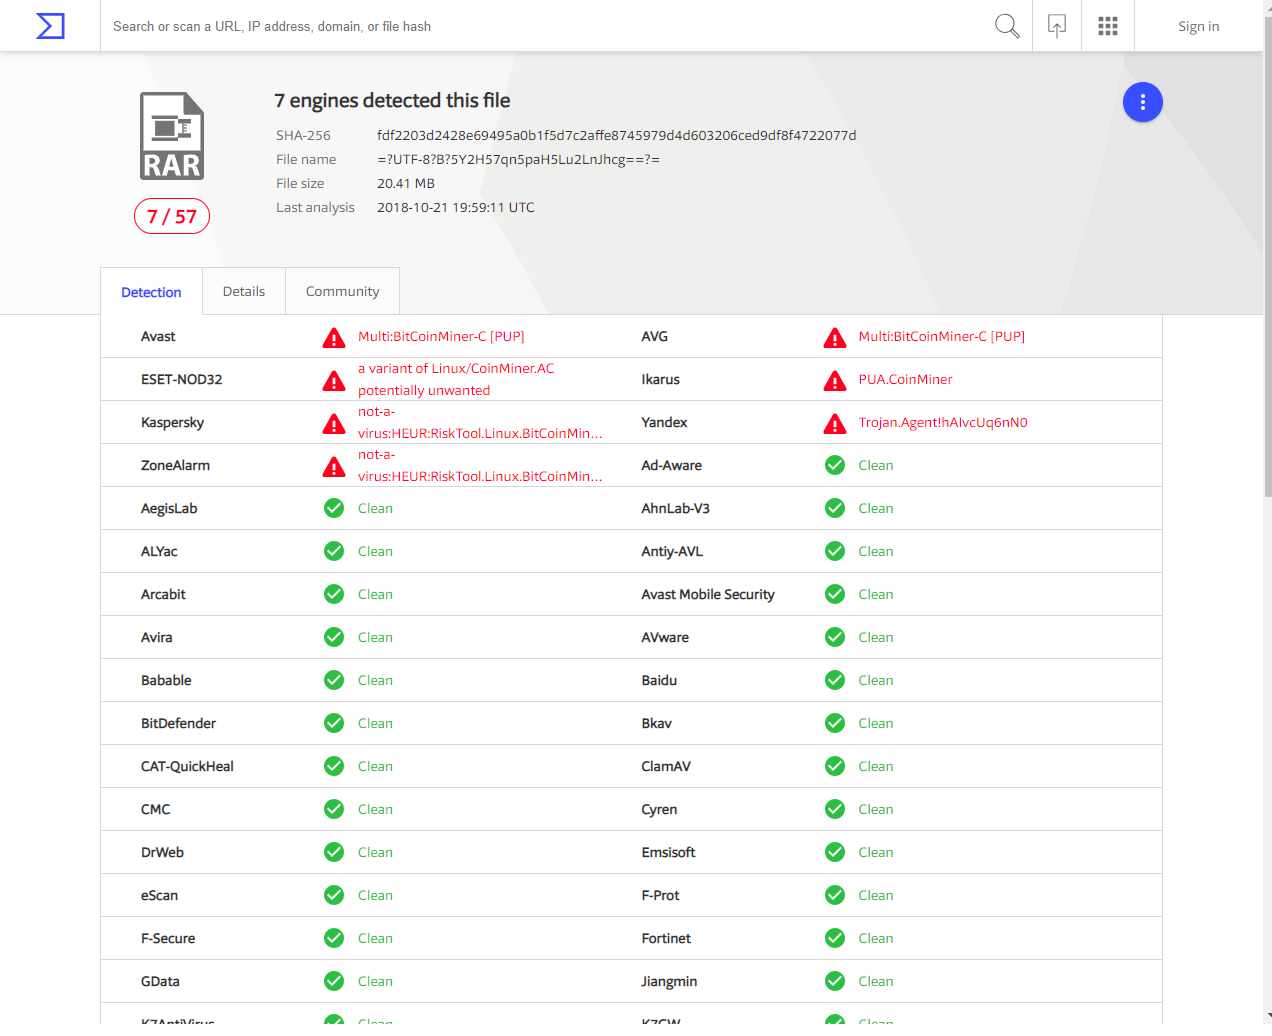Screen dimensions: 1272x1036
Task: Click the AegisLab green check icon
Action: (x=334, y=508)
